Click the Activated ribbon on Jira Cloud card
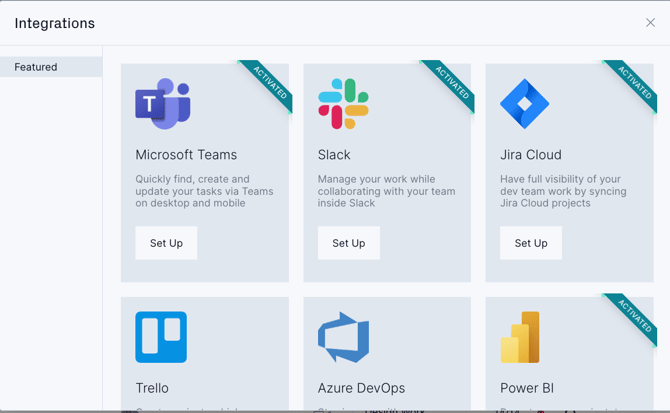 (635, 82)
